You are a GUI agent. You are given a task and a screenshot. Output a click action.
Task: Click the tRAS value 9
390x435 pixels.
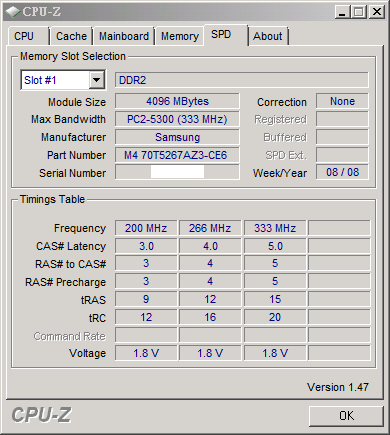click(x=146, y=299)
